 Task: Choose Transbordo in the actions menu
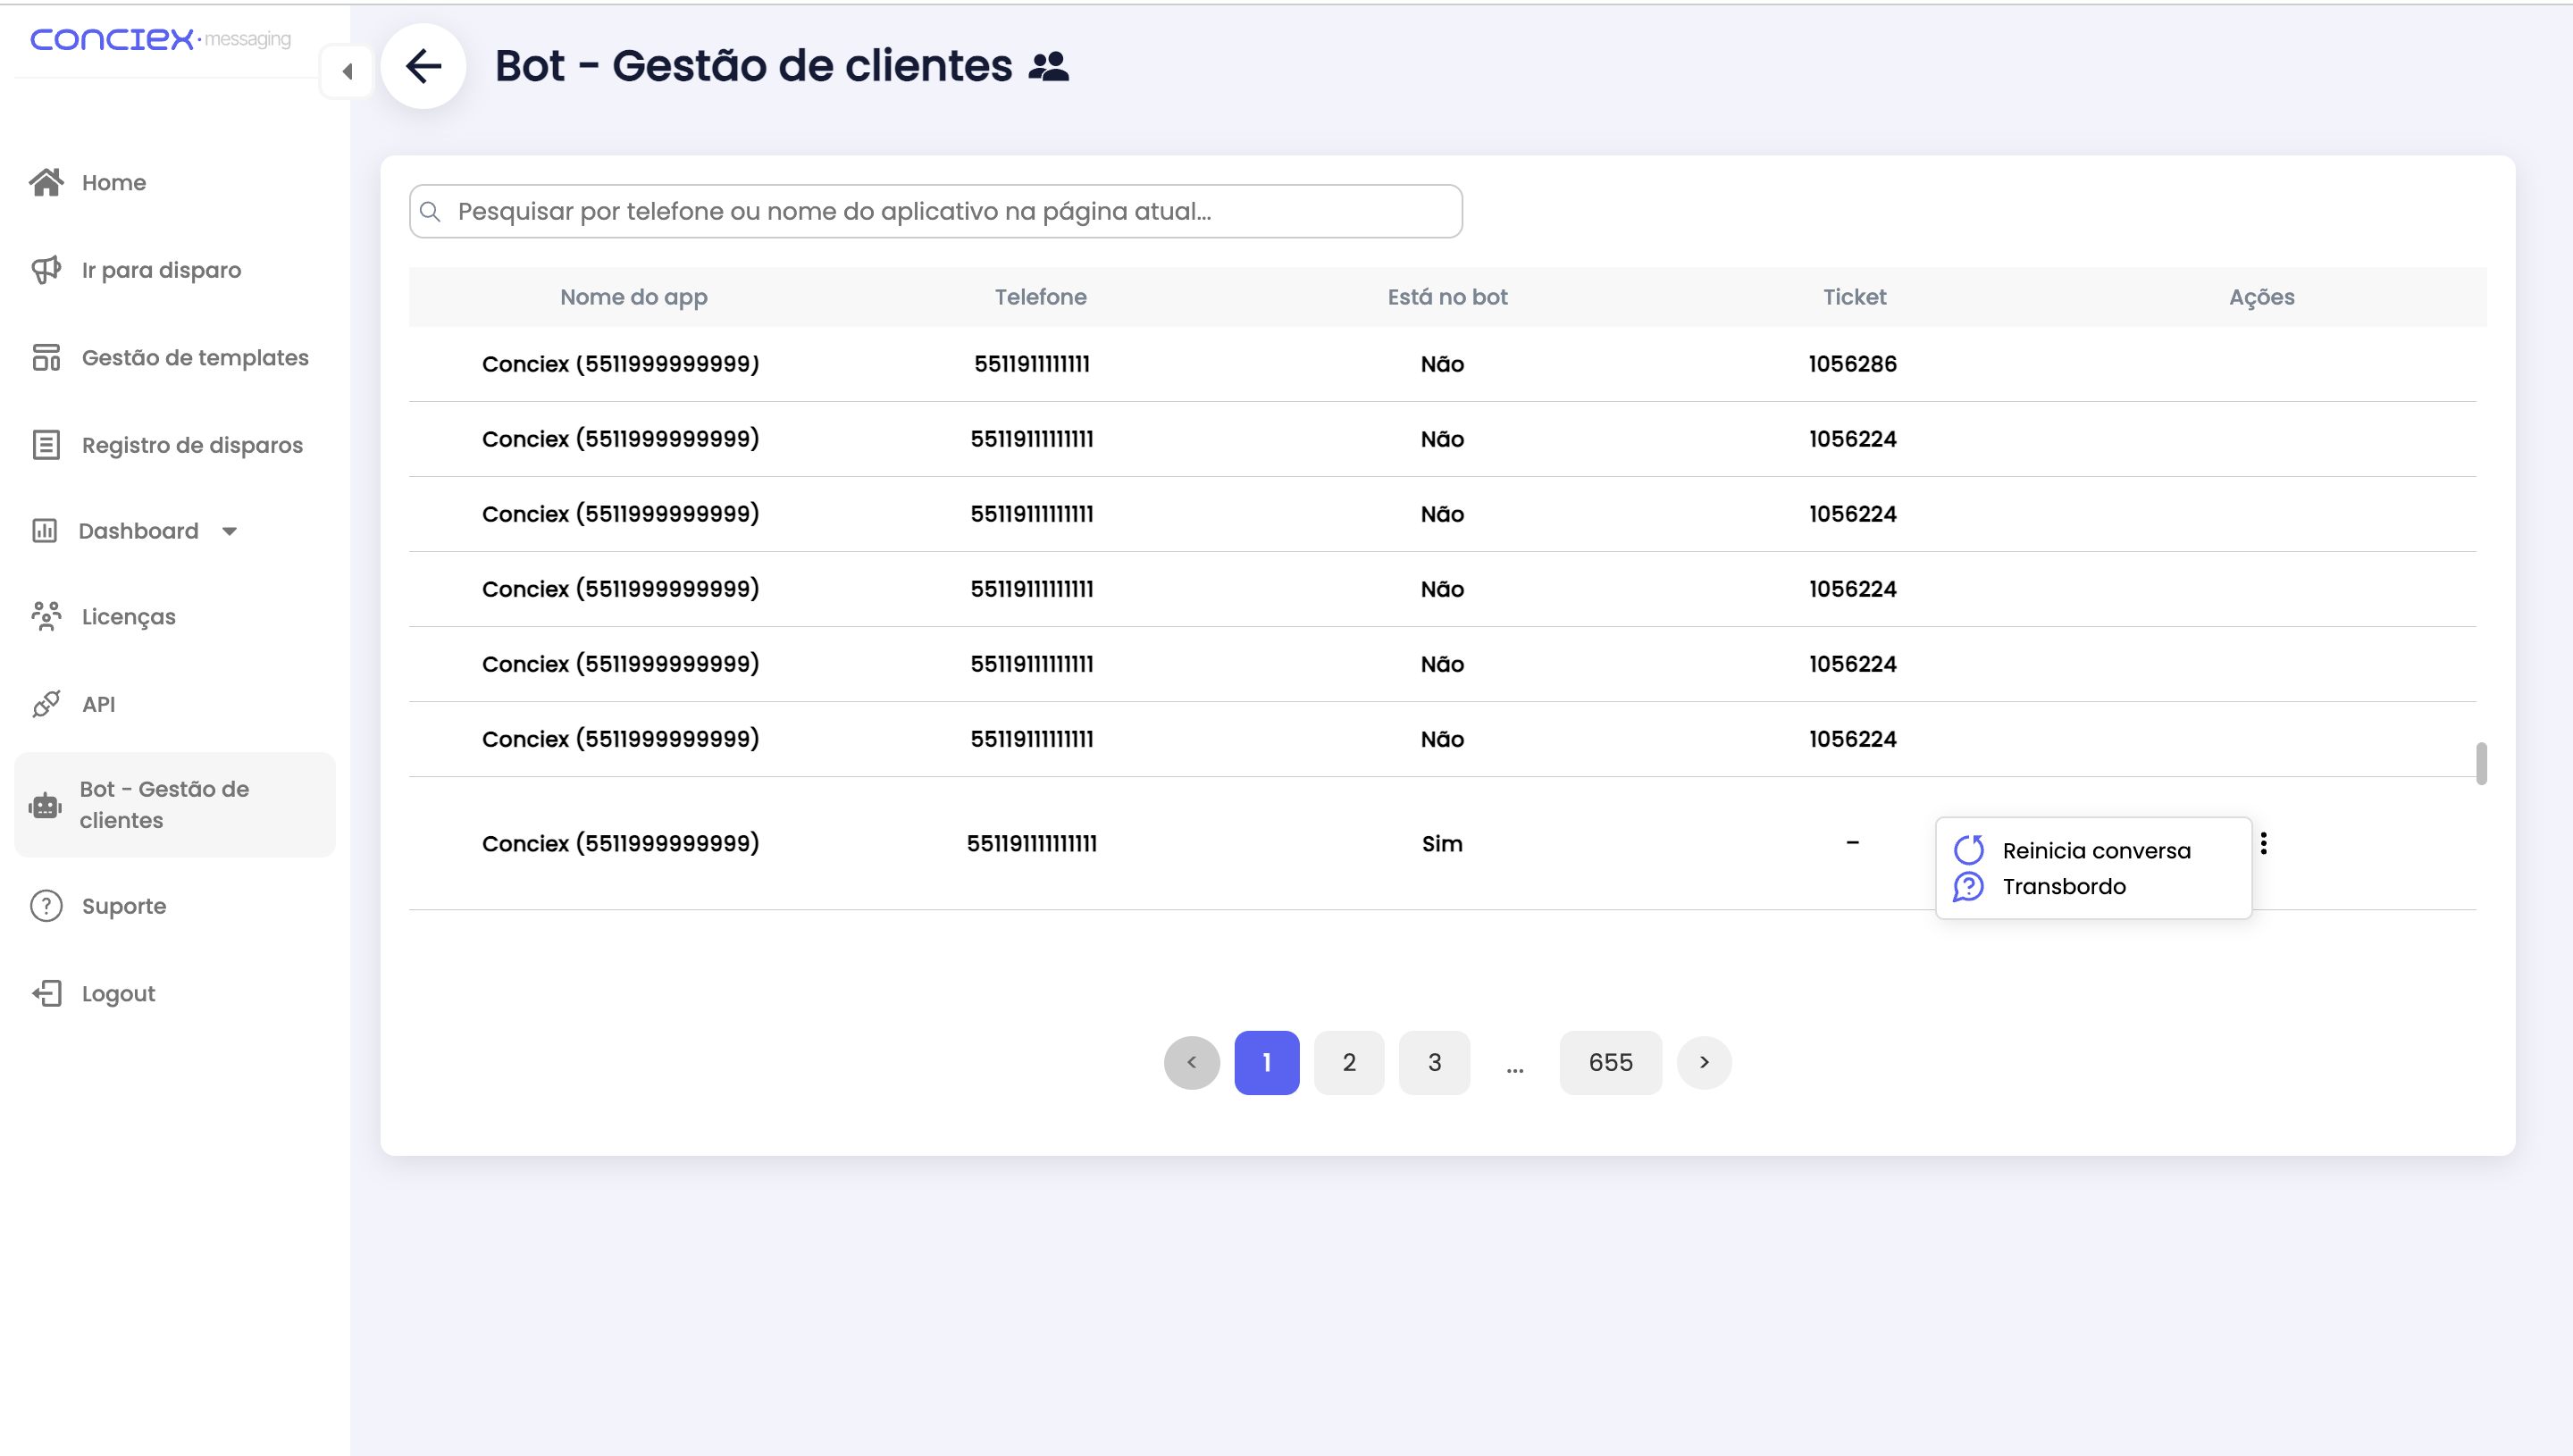(x=2063, y=886)
